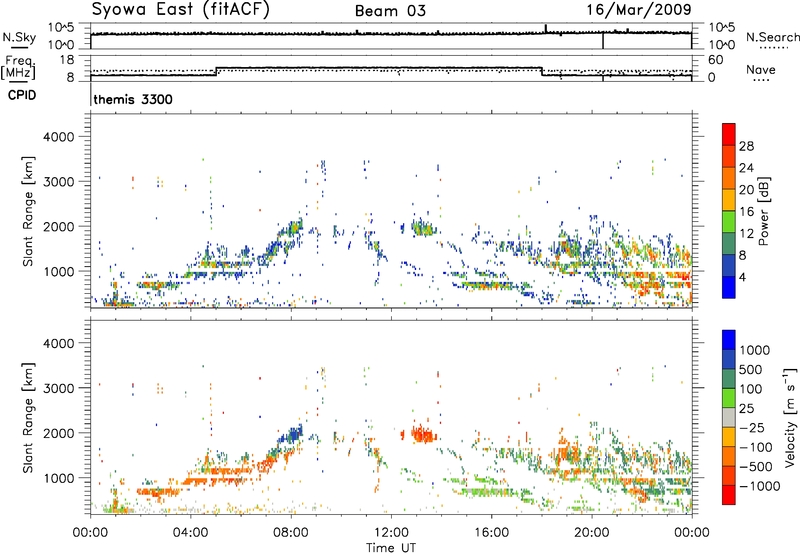Click the "-25" velocity colorbar label
The image size is (800, 554).
pyautogui.click(x=751, y=428)
